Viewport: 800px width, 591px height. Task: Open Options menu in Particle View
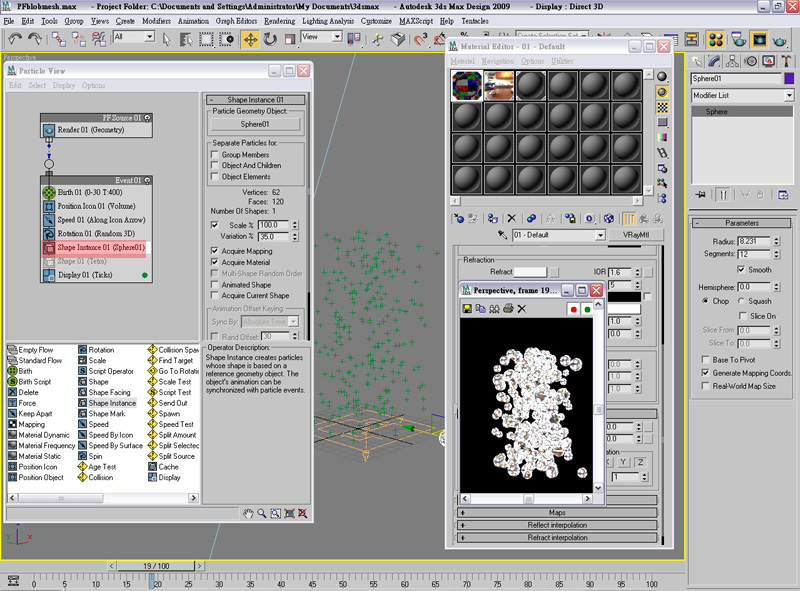(93, 85)
